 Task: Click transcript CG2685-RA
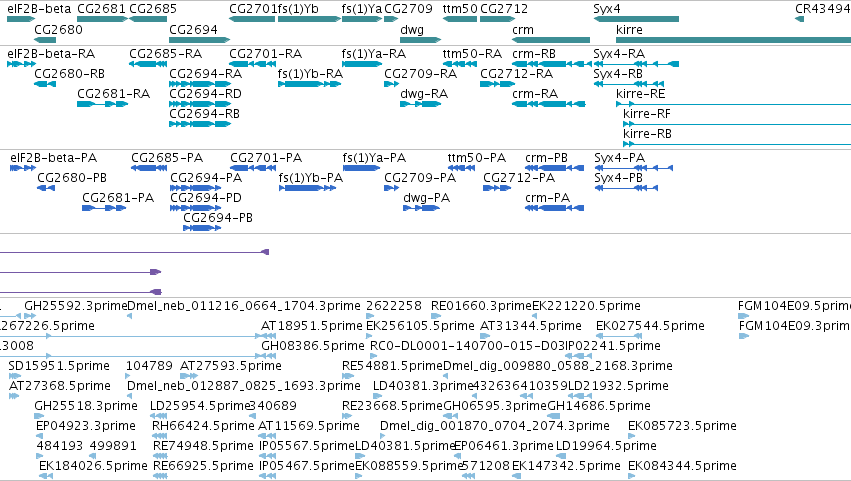pyautogui.click(x=166, y=54)
